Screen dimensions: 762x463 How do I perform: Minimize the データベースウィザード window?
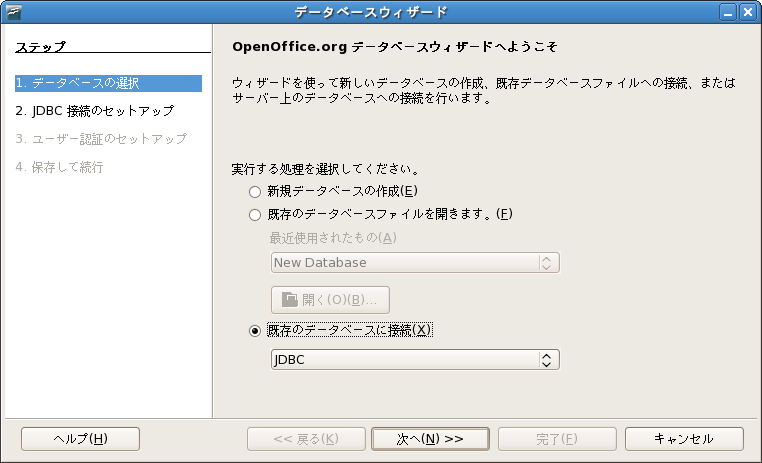(x=728, y=12)
